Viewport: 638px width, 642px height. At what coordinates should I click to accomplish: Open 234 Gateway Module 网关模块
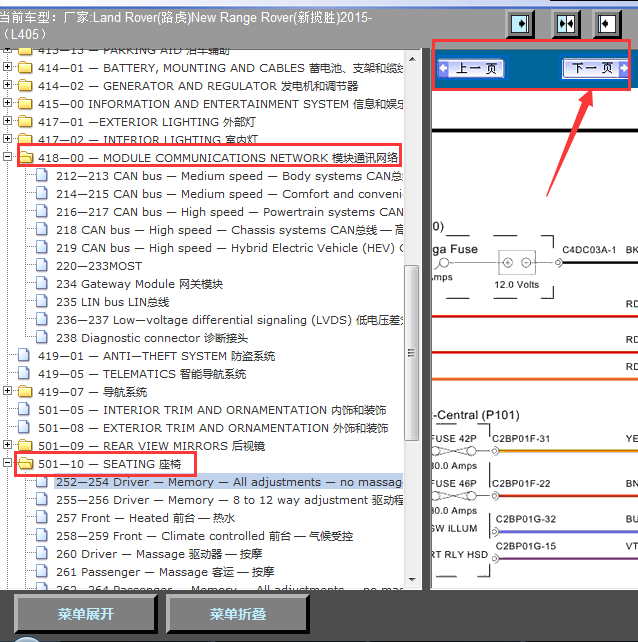[140, 284]
